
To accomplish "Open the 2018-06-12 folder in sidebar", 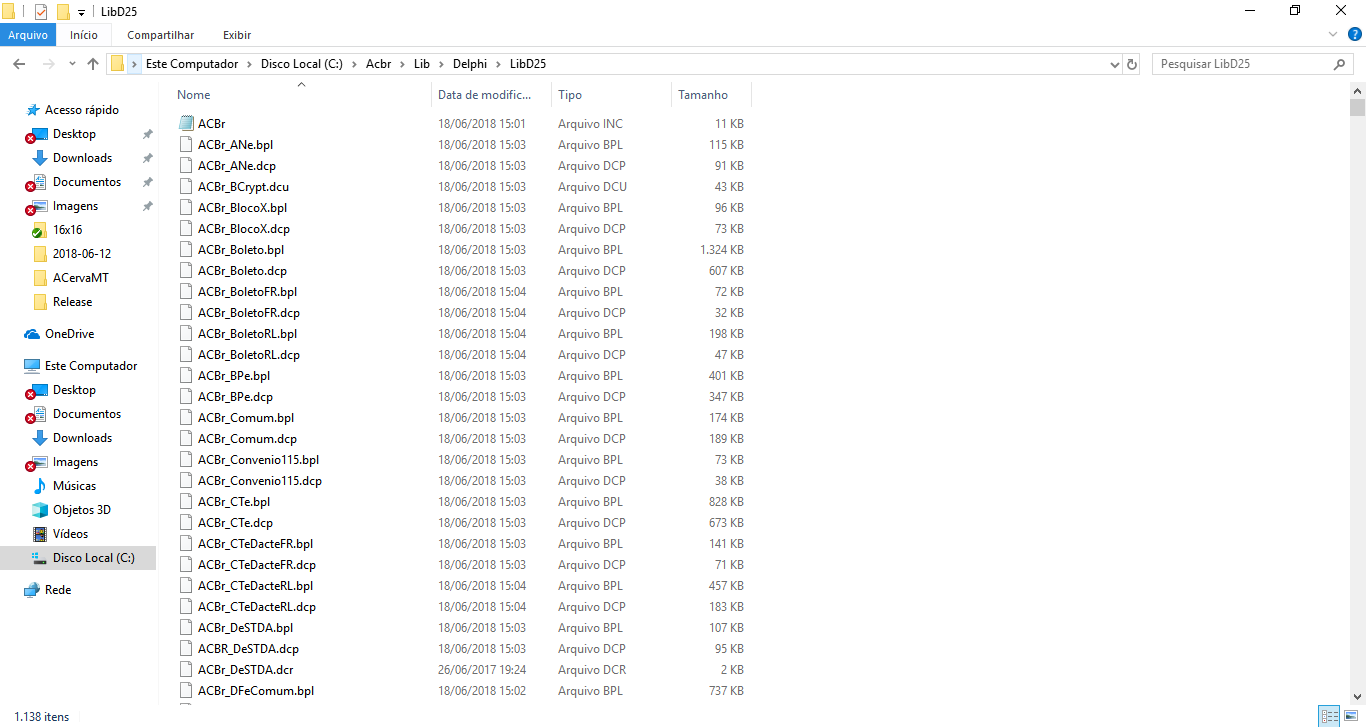I will 82,254.
